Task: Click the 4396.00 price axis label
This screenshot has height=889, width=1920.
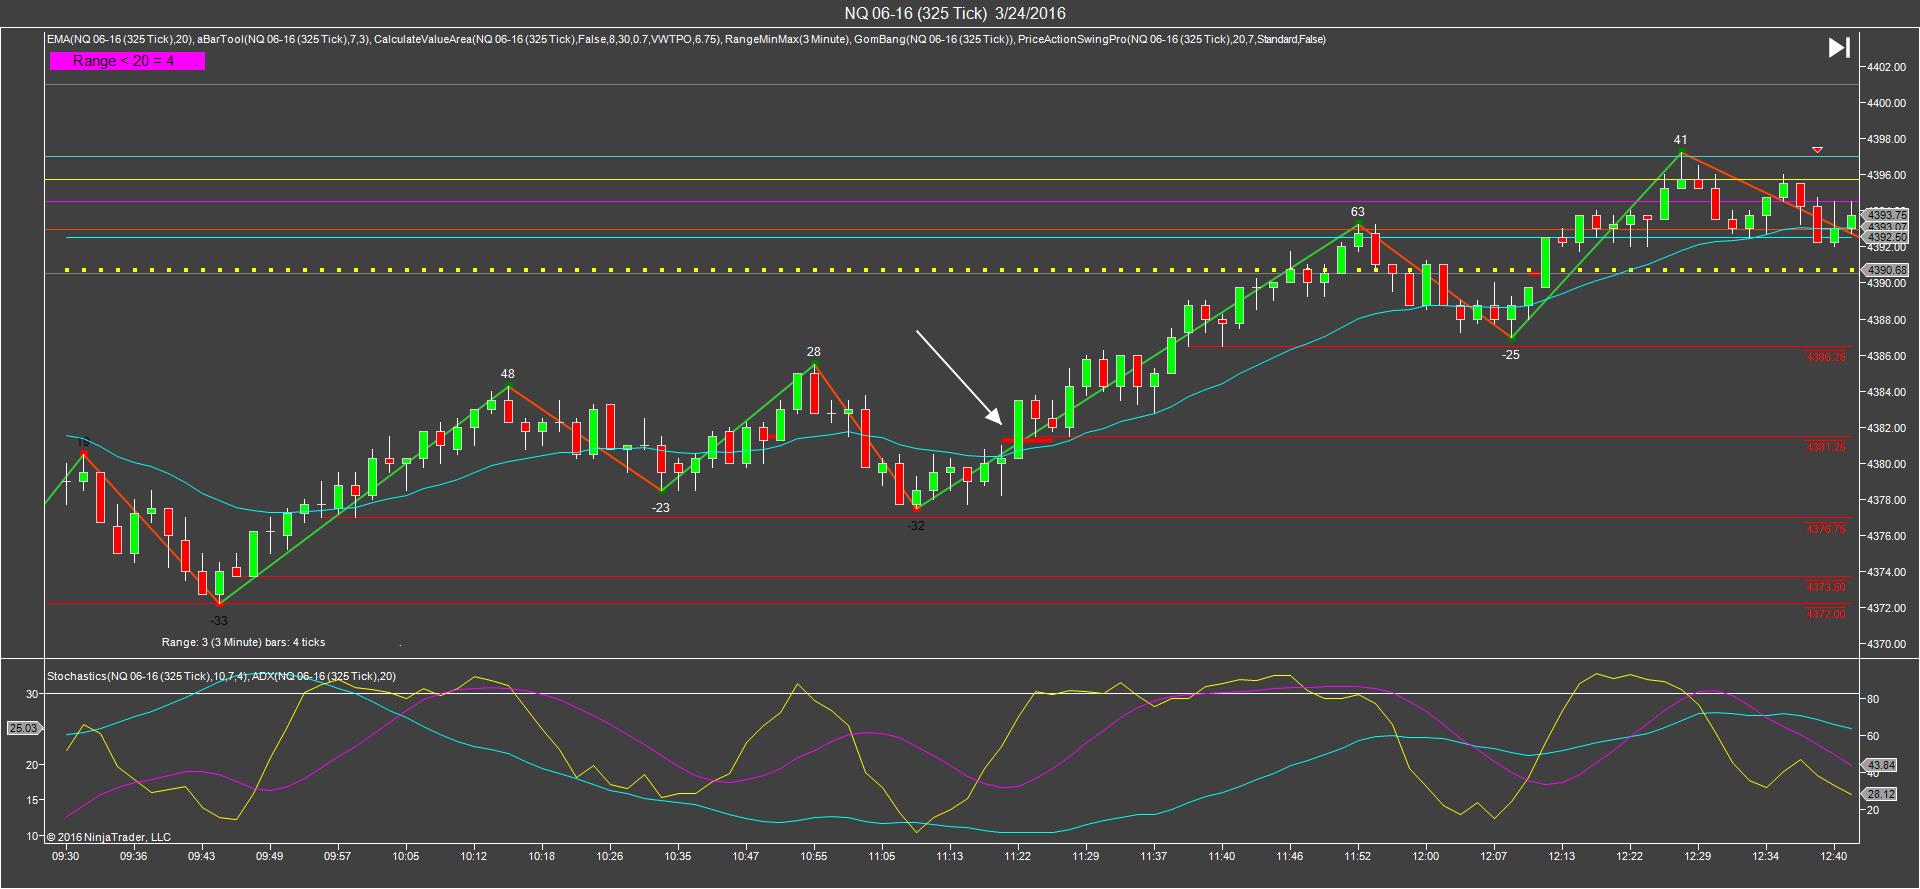Action: [x=1885, y=175]
